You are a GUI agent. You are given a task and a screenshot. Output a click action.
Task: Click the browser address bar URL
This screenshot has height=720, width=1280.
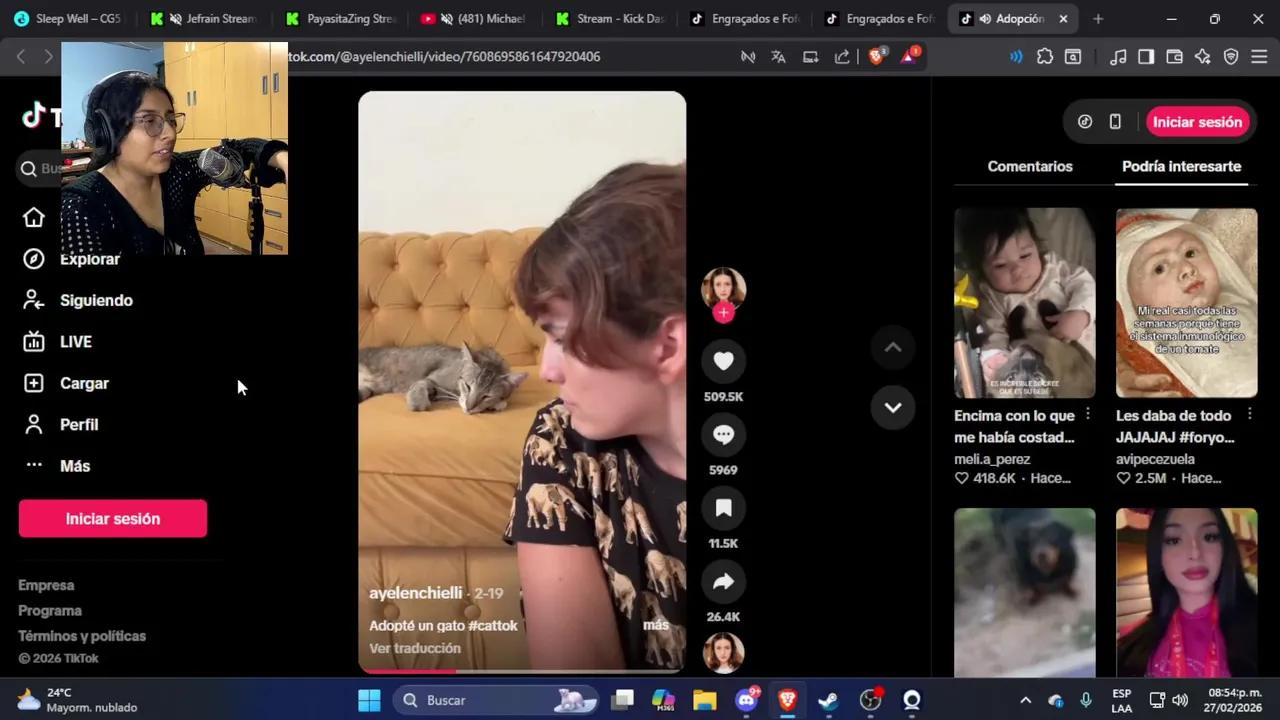pyautogui.click(x=444, y=57)
